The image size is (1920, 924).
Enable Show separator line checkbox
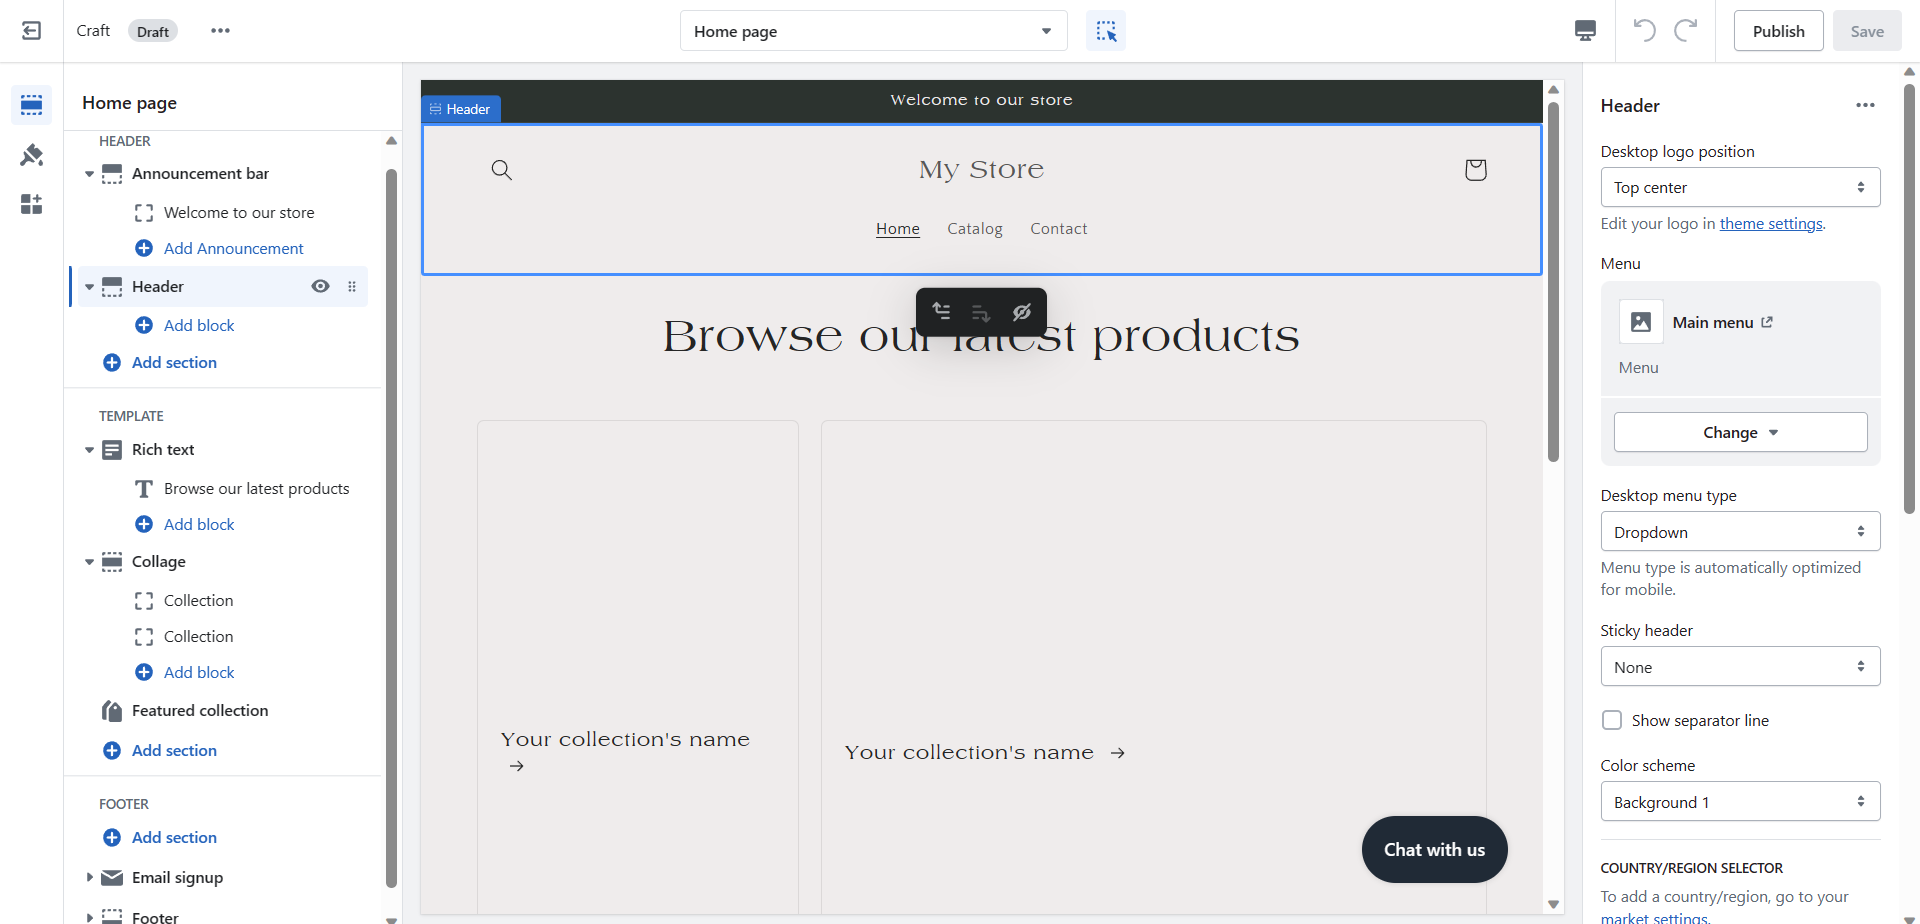(1612, 720)
